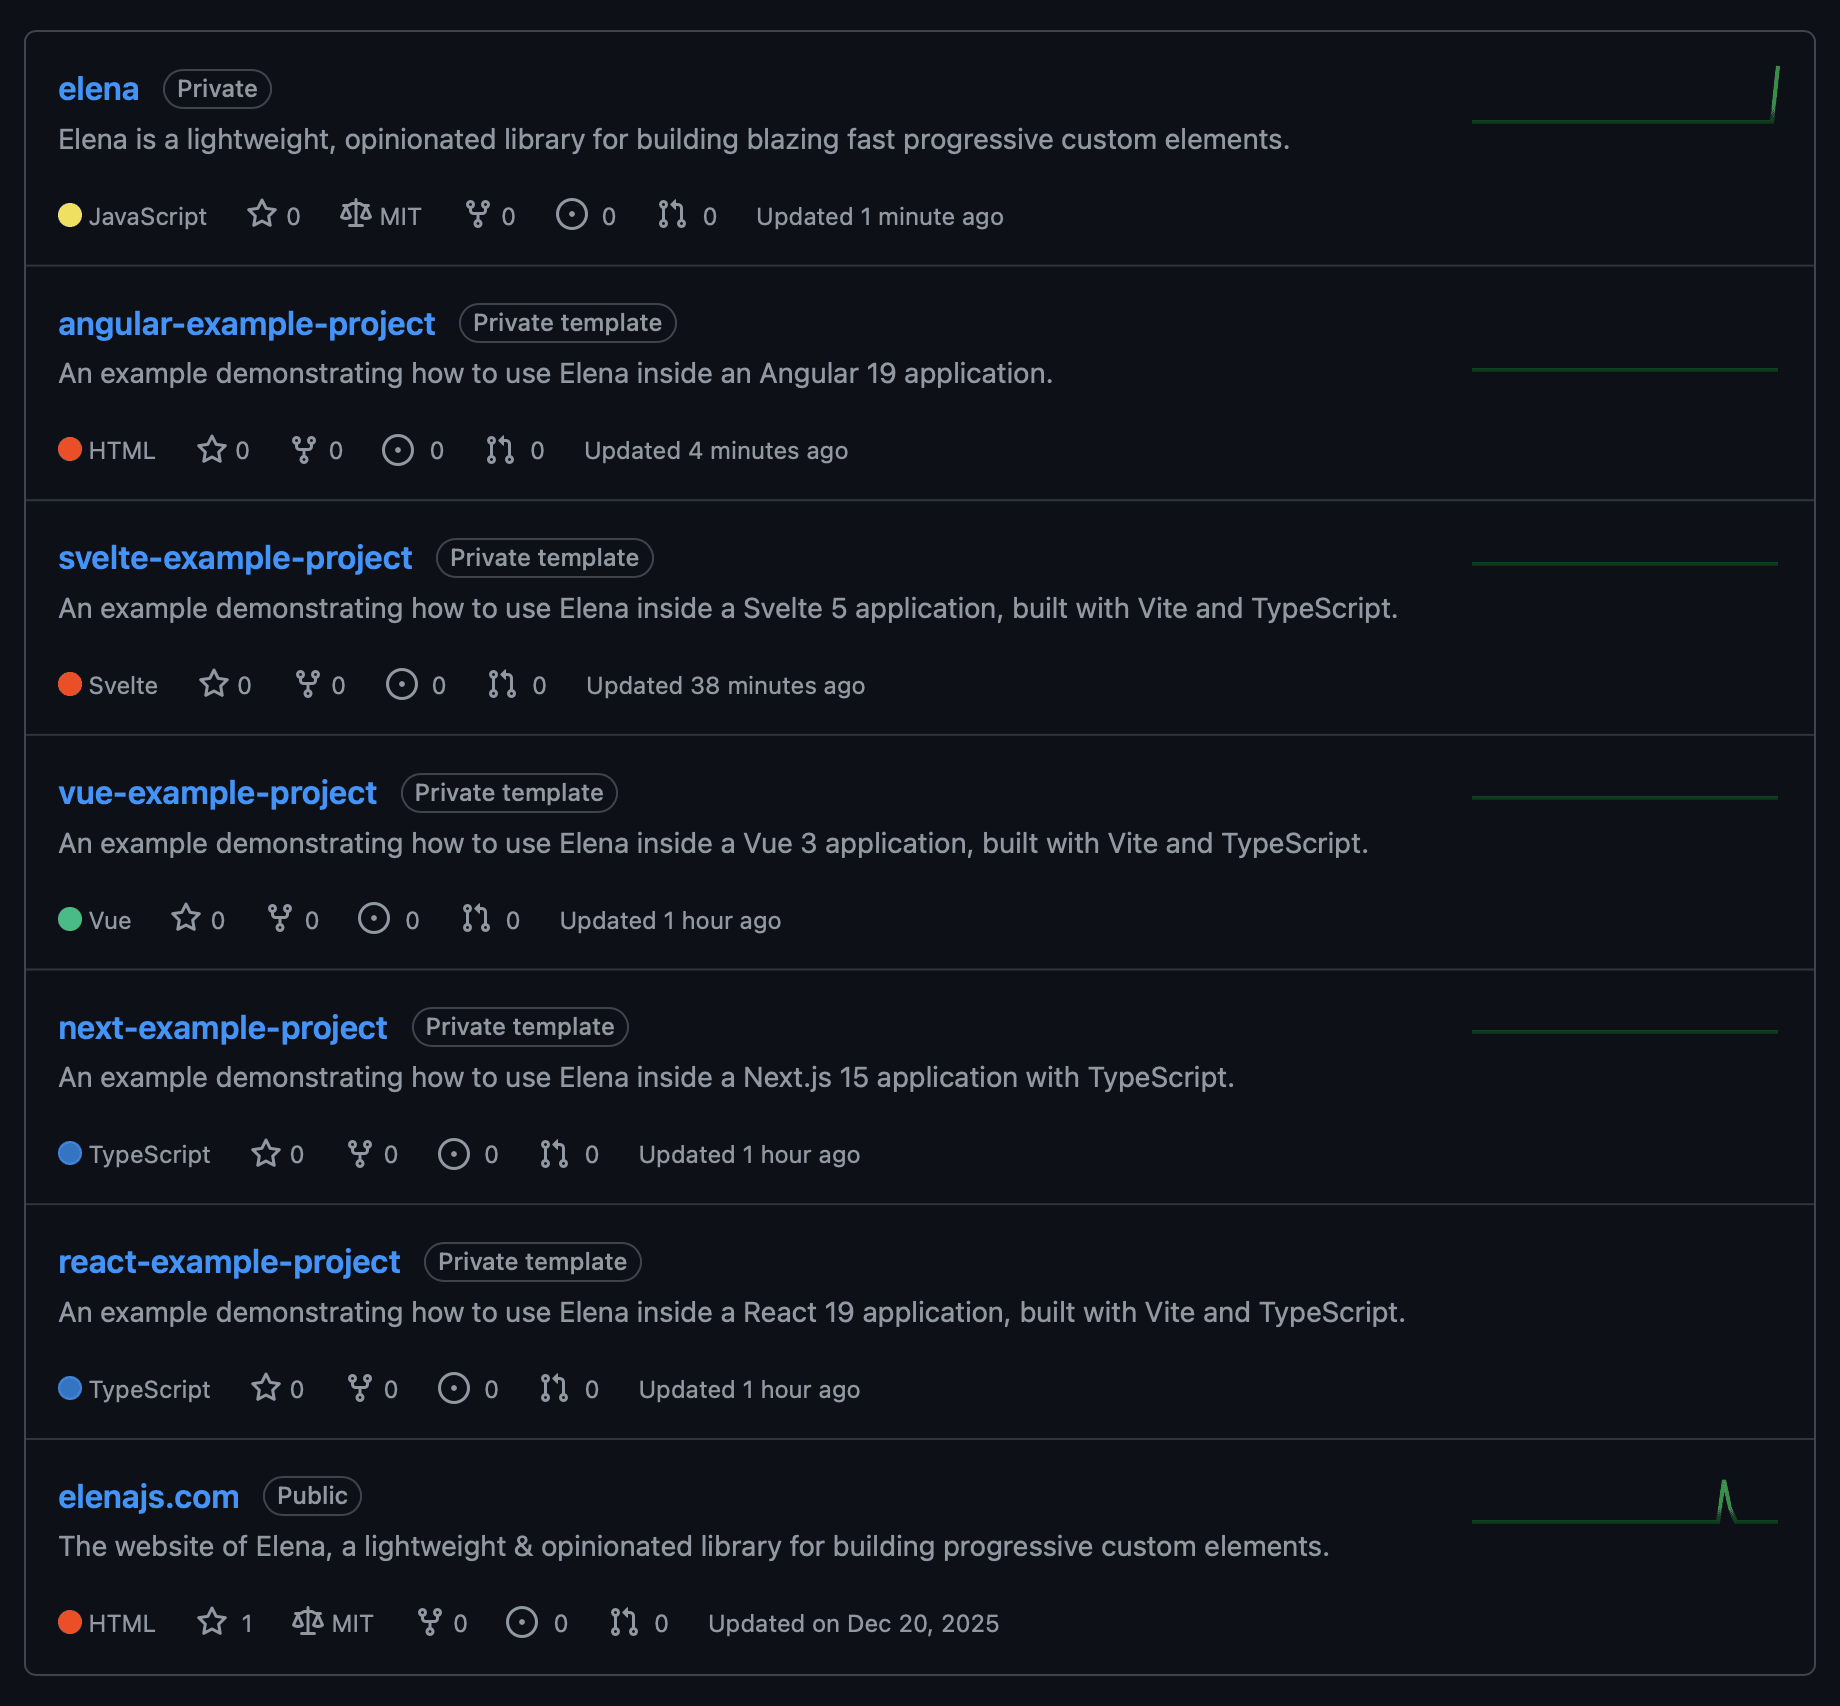Click the star icon for elenajs.com

click(x=212, y=1621)
